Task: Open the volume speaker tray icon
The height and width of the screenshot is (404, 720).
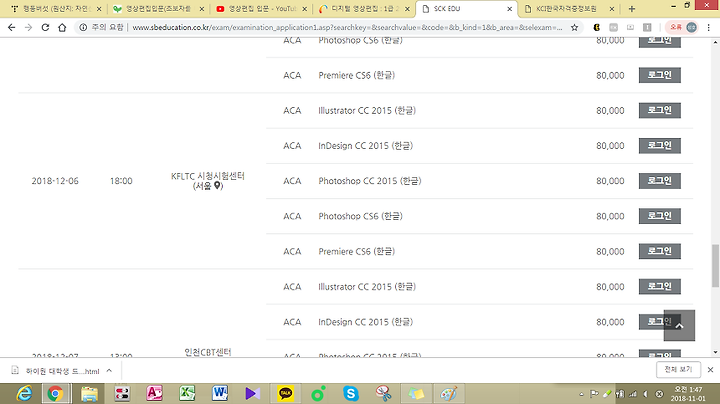Action: point(646,394)
